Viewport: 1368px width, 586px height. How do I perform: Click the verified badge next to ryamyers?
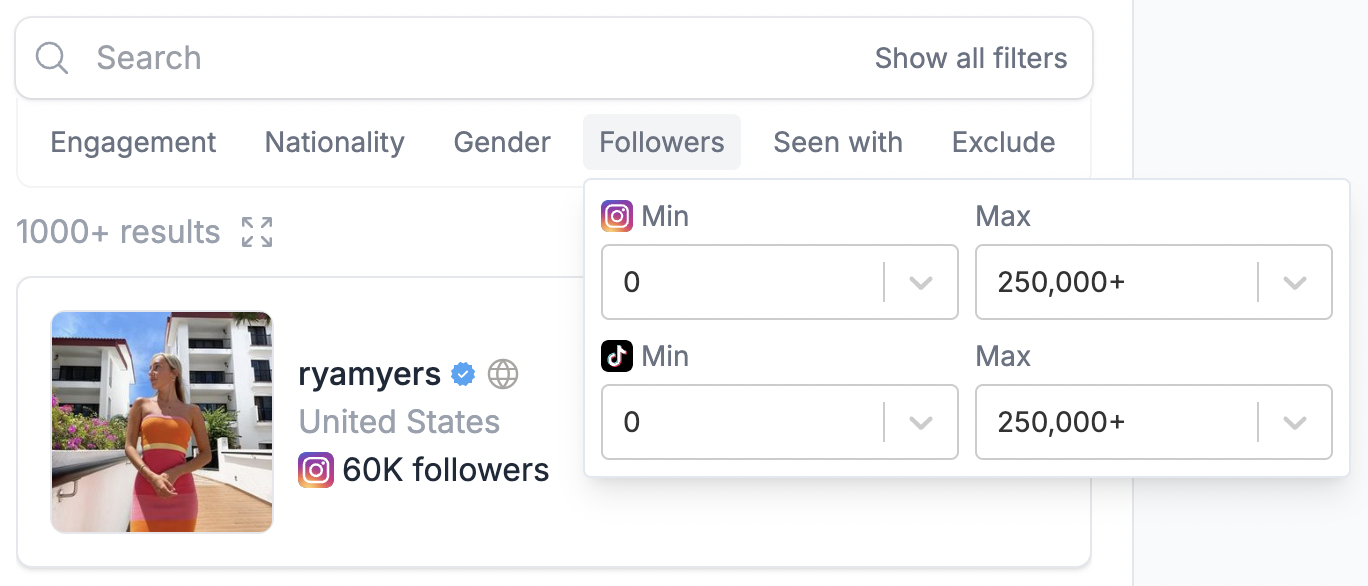point(463,375)
